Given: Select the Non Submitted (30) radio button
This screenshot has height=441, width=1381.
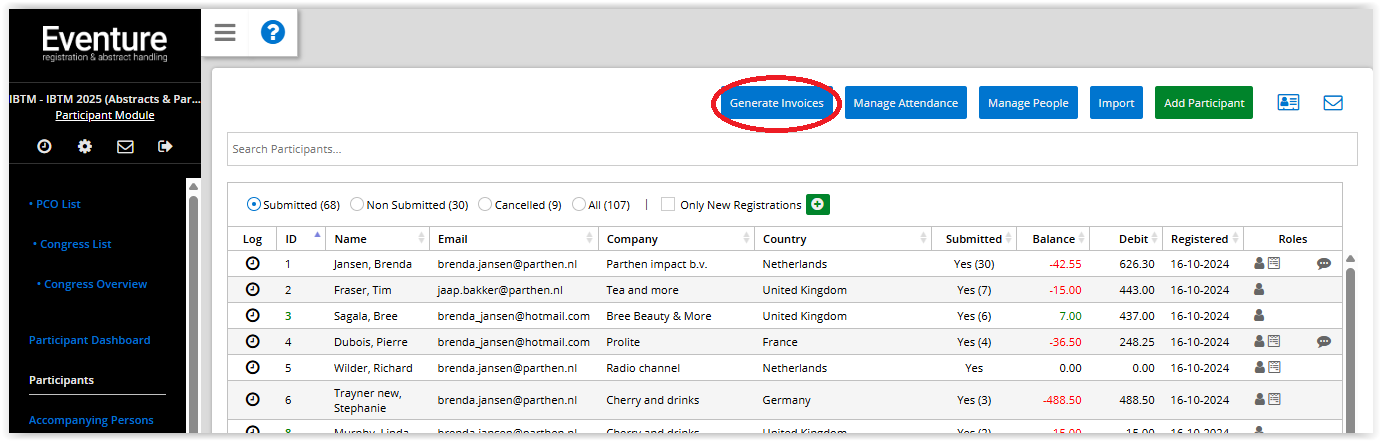Looking at the screenshot, I should (357, 205).
